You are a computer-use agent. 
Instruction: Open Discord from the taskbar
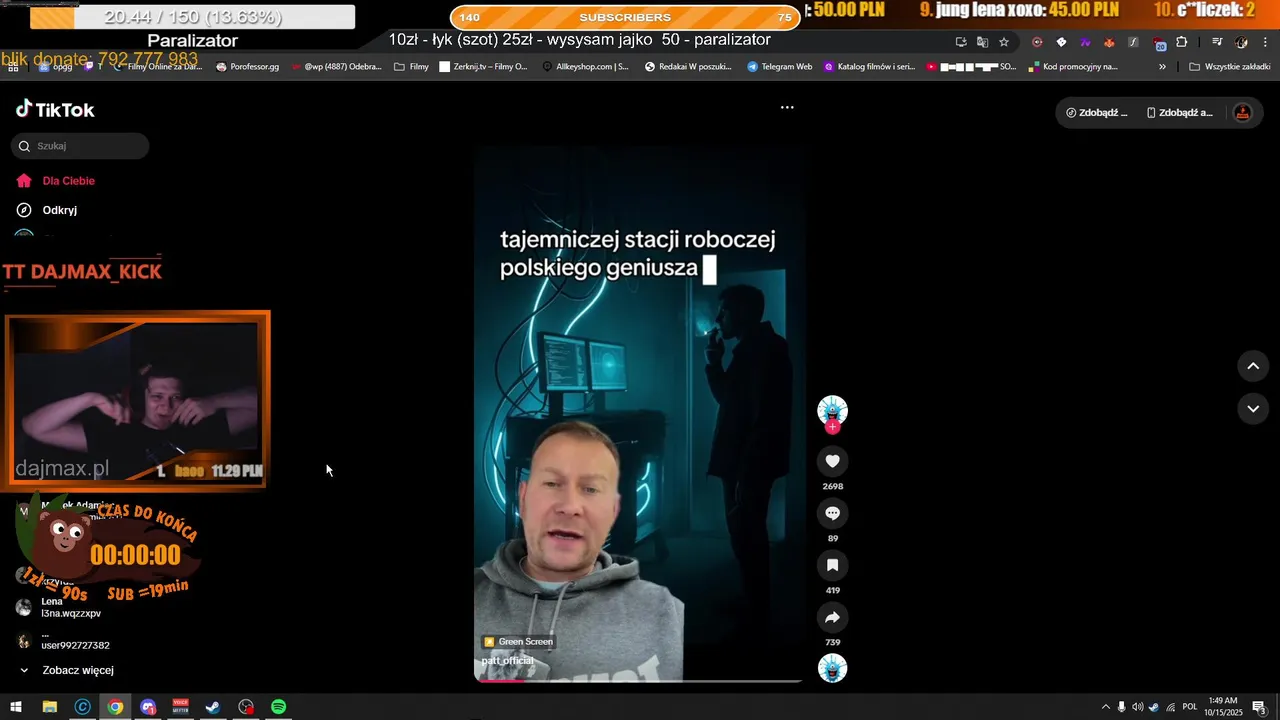(148, 707)
